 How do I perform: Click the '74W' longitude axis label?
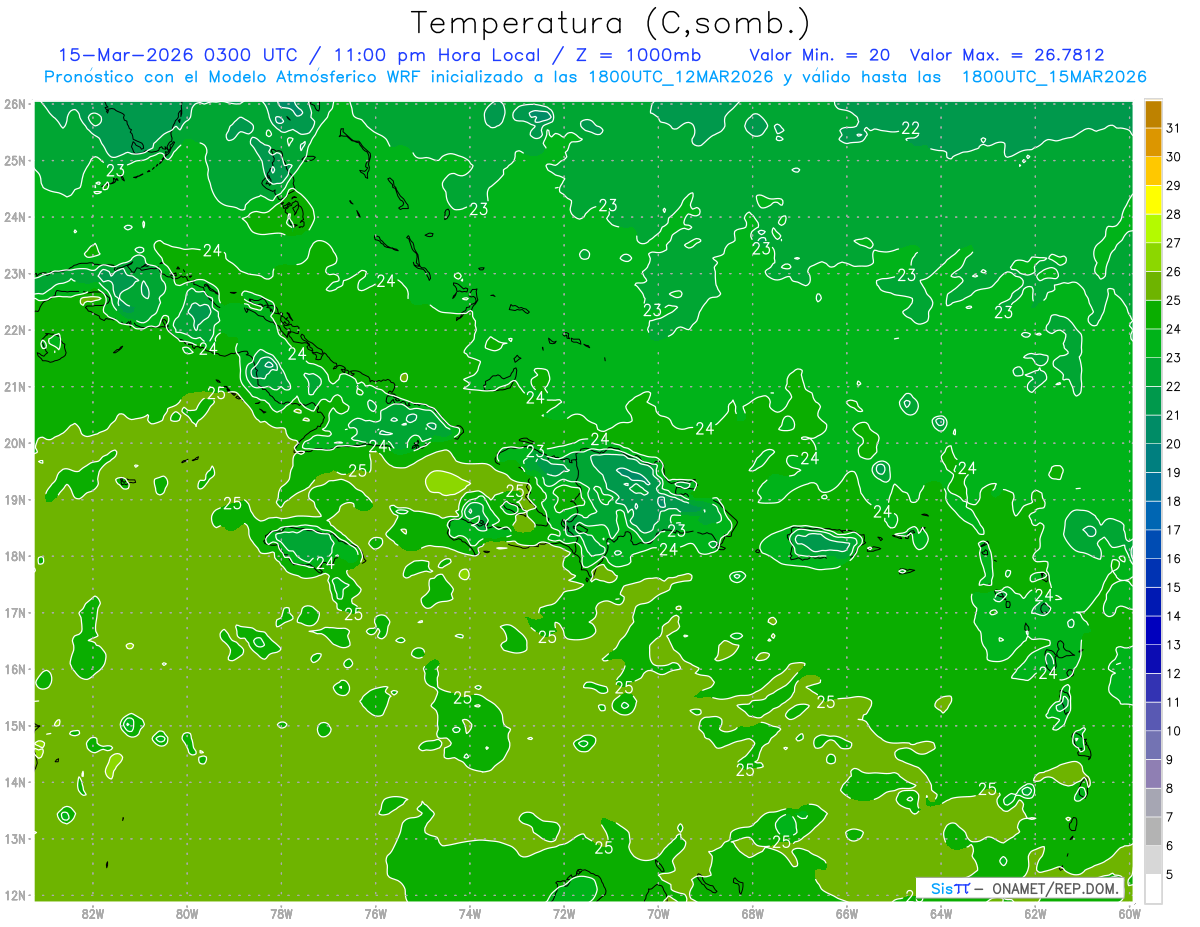click(x=470, y=913)
